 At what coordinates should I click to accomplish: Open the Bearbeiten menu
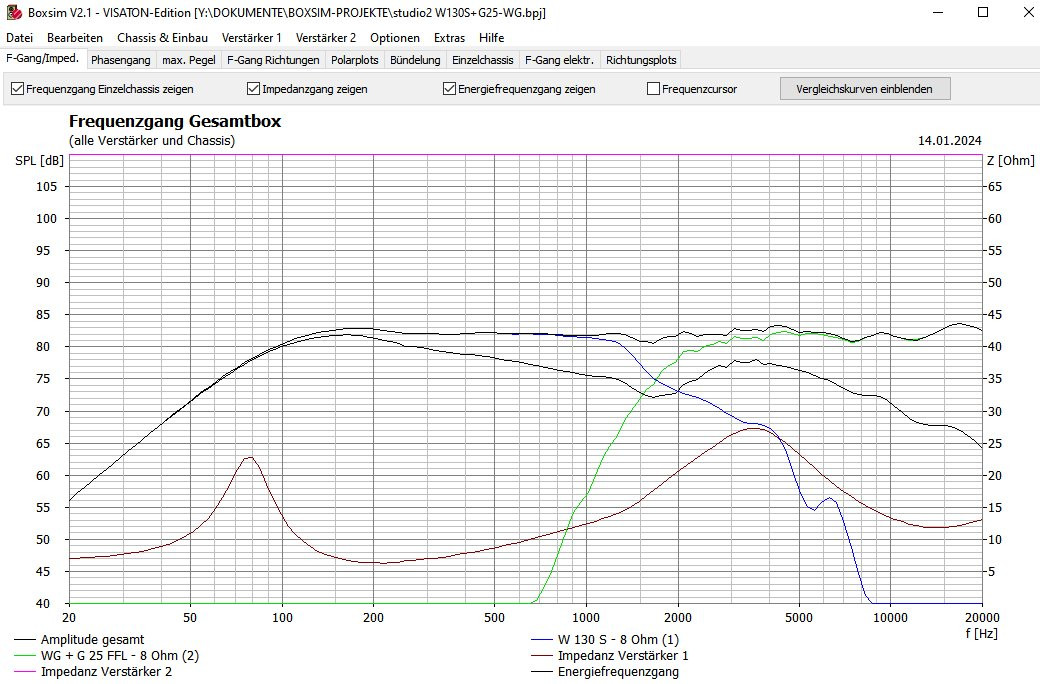pos(75,38)
